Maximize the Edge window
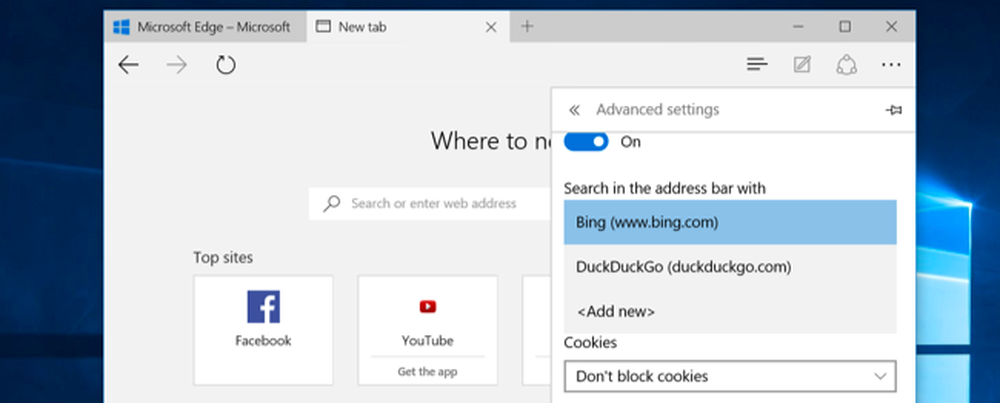Viewport: 1000px width, 403px height. 845,27
